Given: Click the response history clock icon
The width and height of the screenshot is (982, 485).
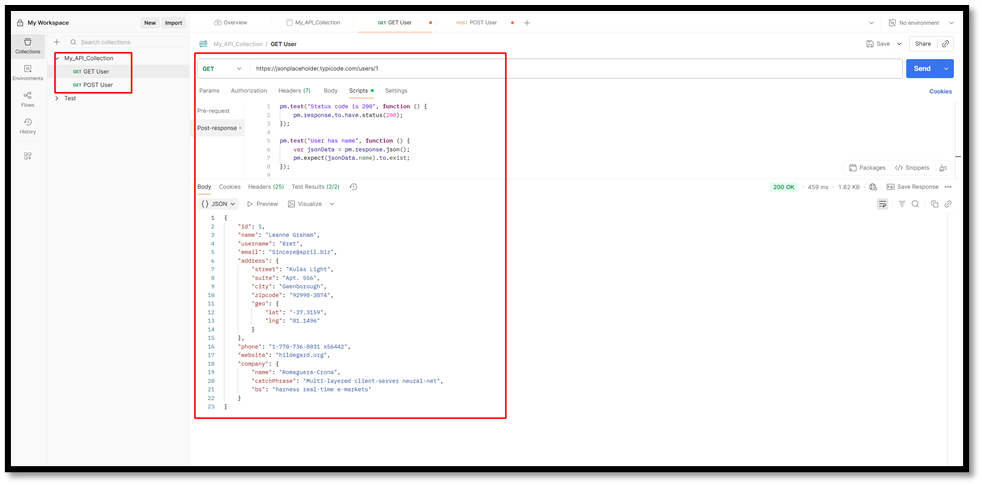Looking at the screenshot, I should 353,187.
